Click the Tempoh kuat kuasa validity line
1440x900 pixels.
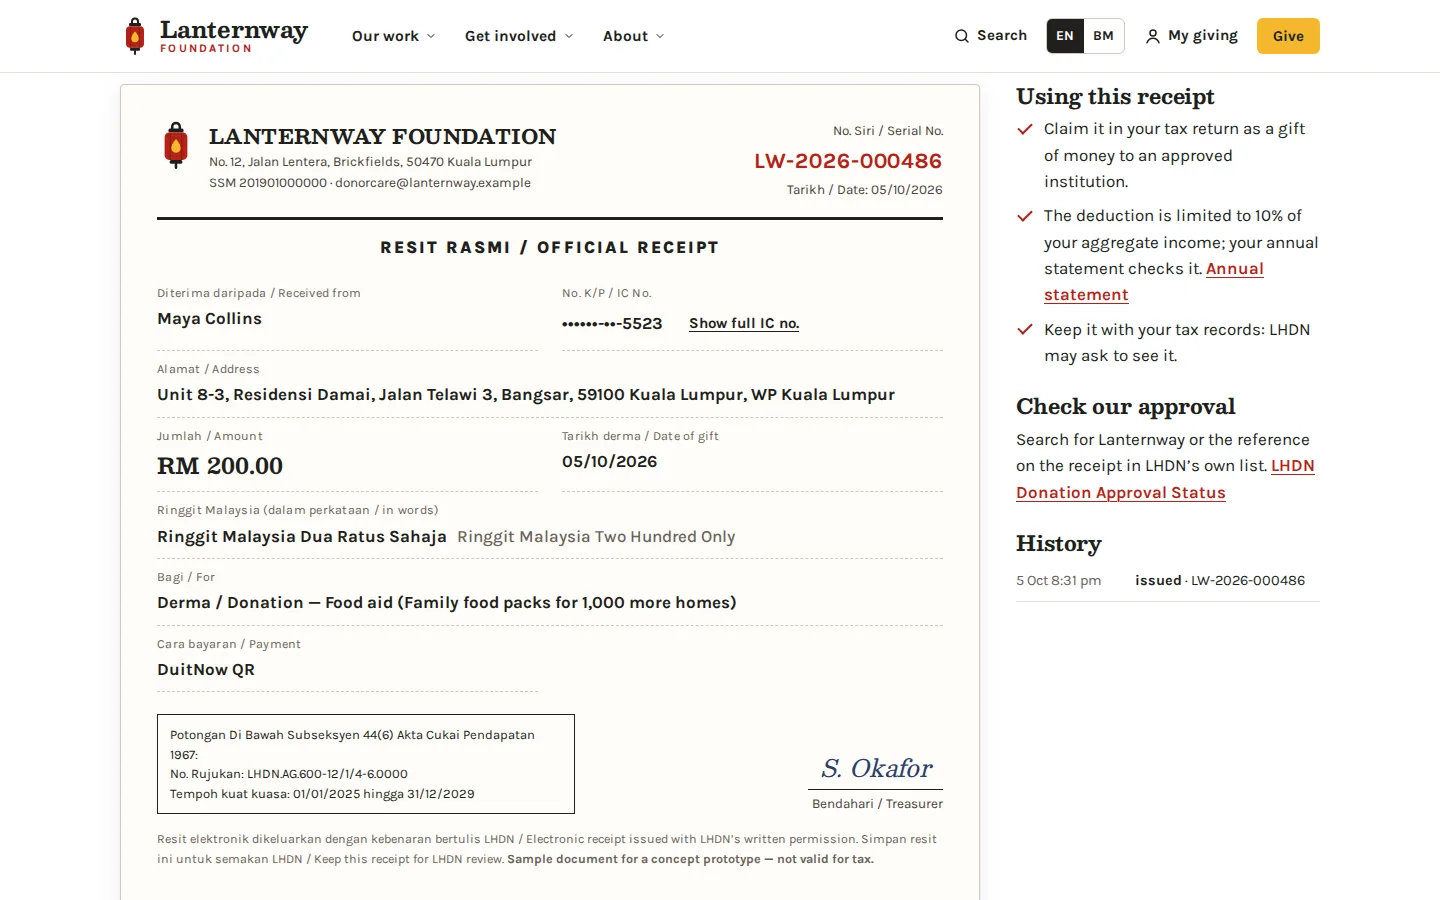[x=322, y=794]
